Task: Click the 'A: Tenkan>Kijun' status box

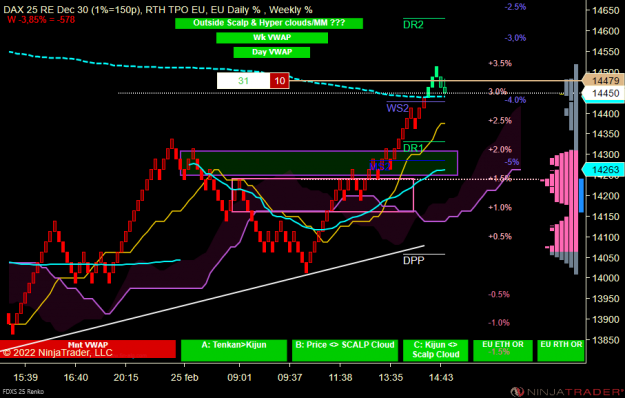Action: [234, 350]
